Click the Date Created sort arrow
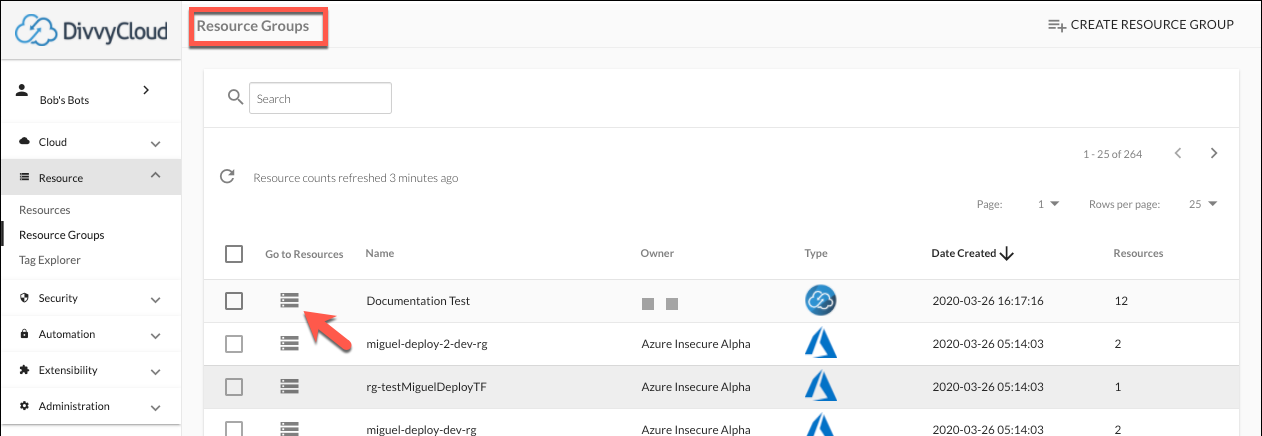 tap(1007, 254)
